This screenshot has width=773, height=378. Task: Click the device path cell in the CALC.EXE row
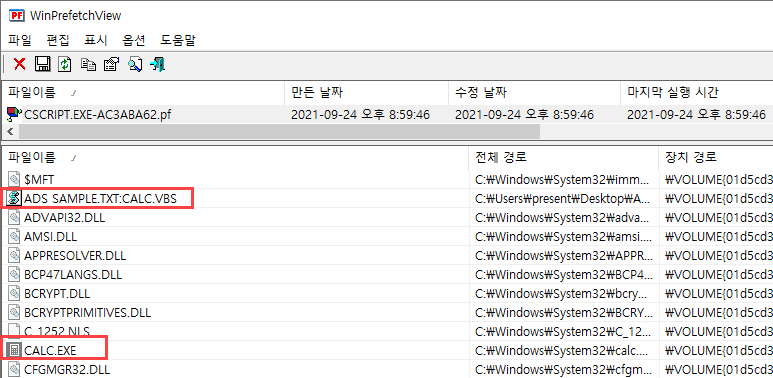point(716,350)
